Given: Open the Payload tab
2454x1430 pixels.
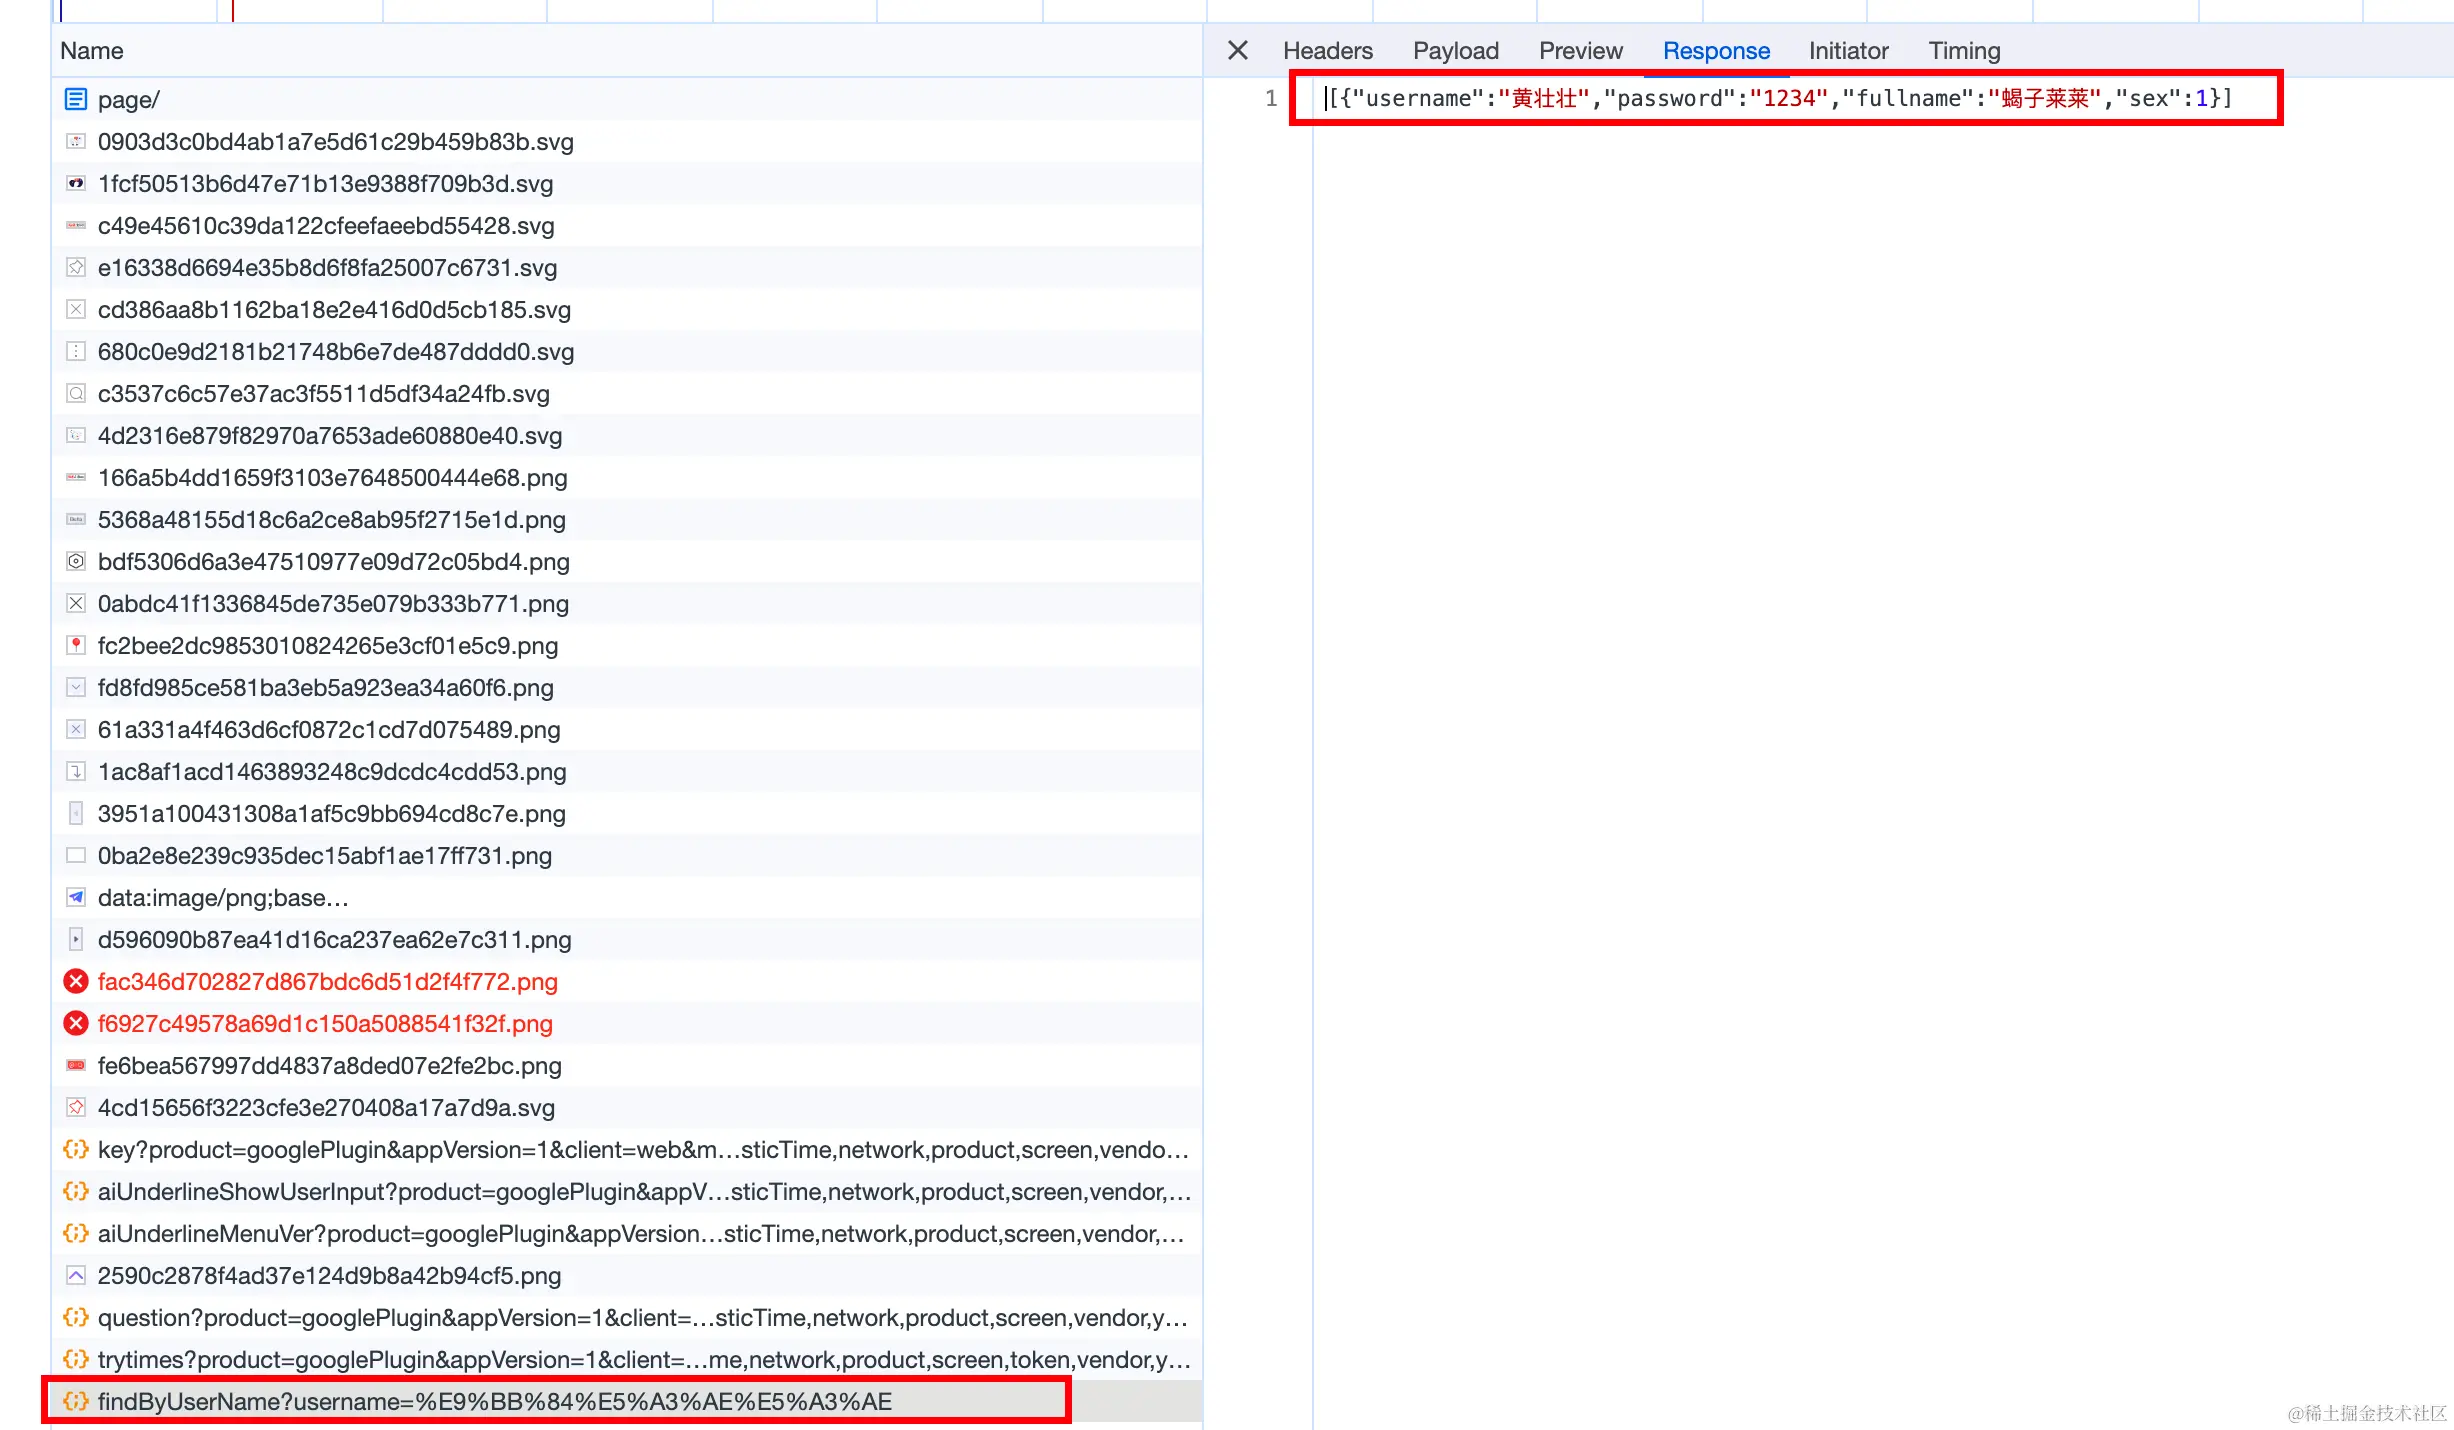Looking at the screenshot, I should click(x=1455, y=51).
